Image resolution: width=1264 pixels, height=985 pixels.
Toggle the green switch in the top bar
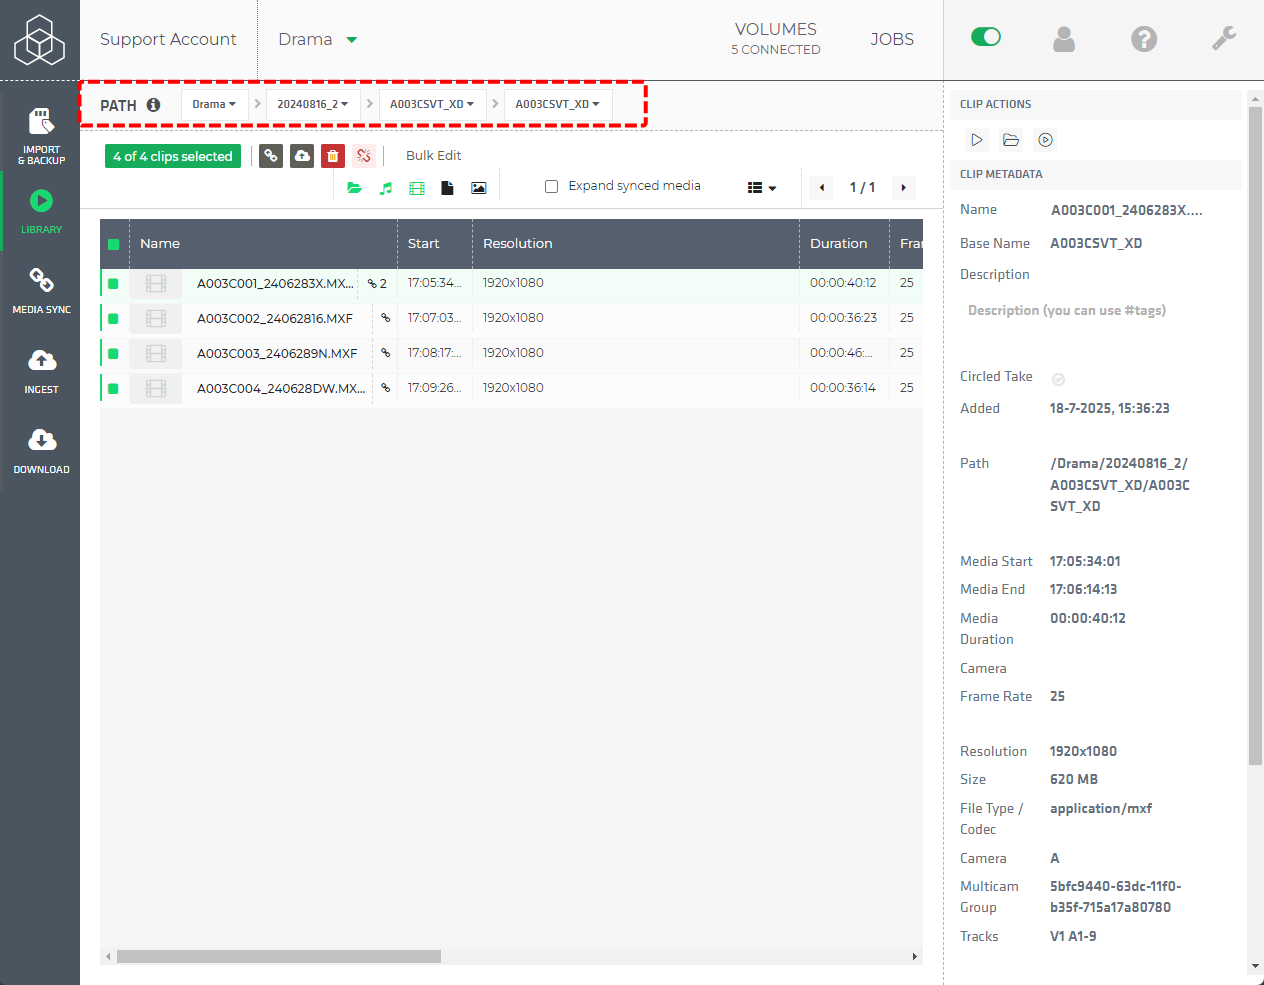[986, 36]
